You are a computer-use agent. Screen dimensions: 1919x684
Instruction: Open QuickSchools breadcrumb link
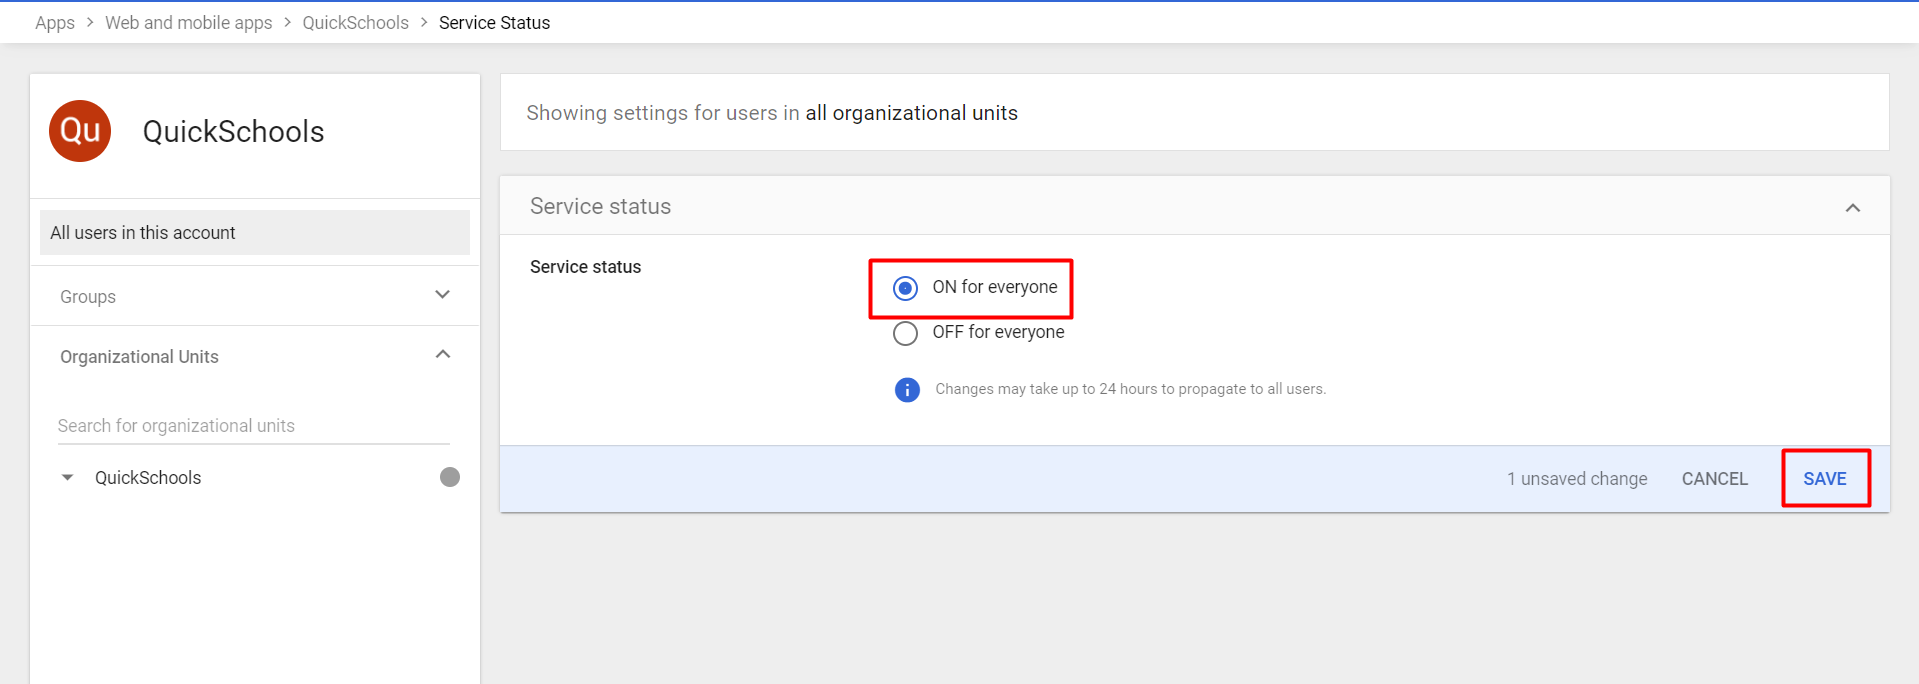click(x=355, y=22)
